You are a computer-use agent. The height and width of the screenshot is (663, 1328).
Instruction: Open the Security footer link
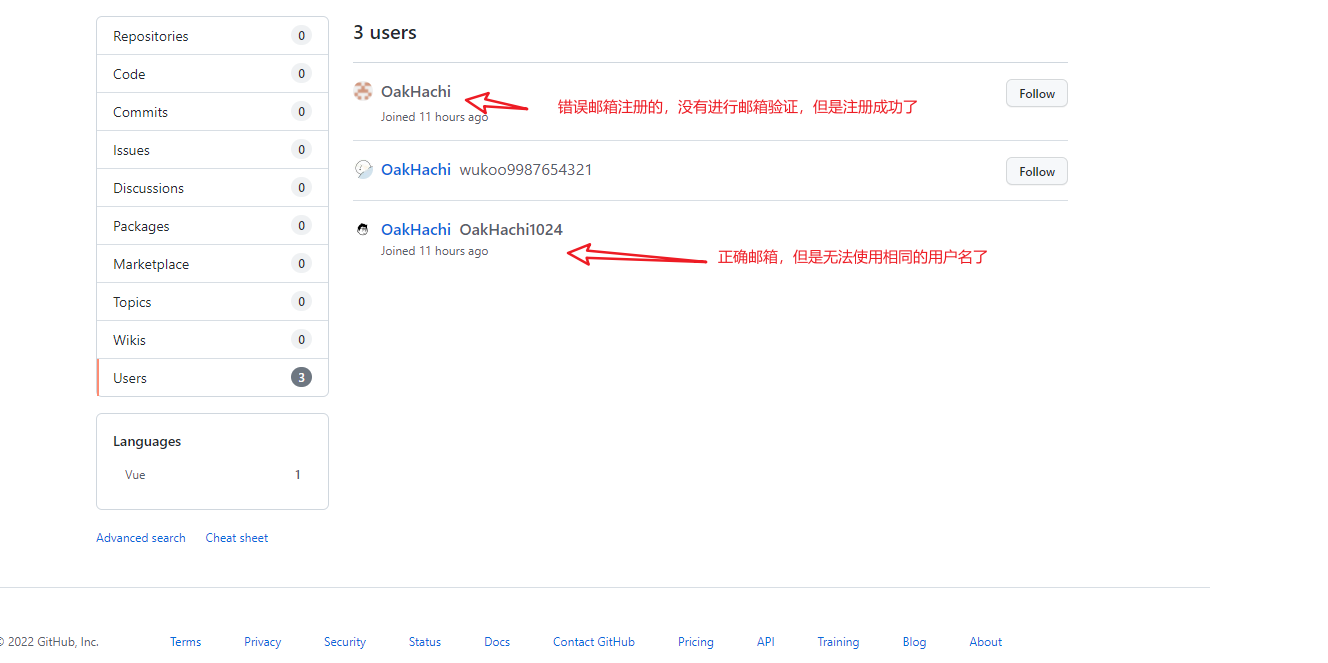345,642
